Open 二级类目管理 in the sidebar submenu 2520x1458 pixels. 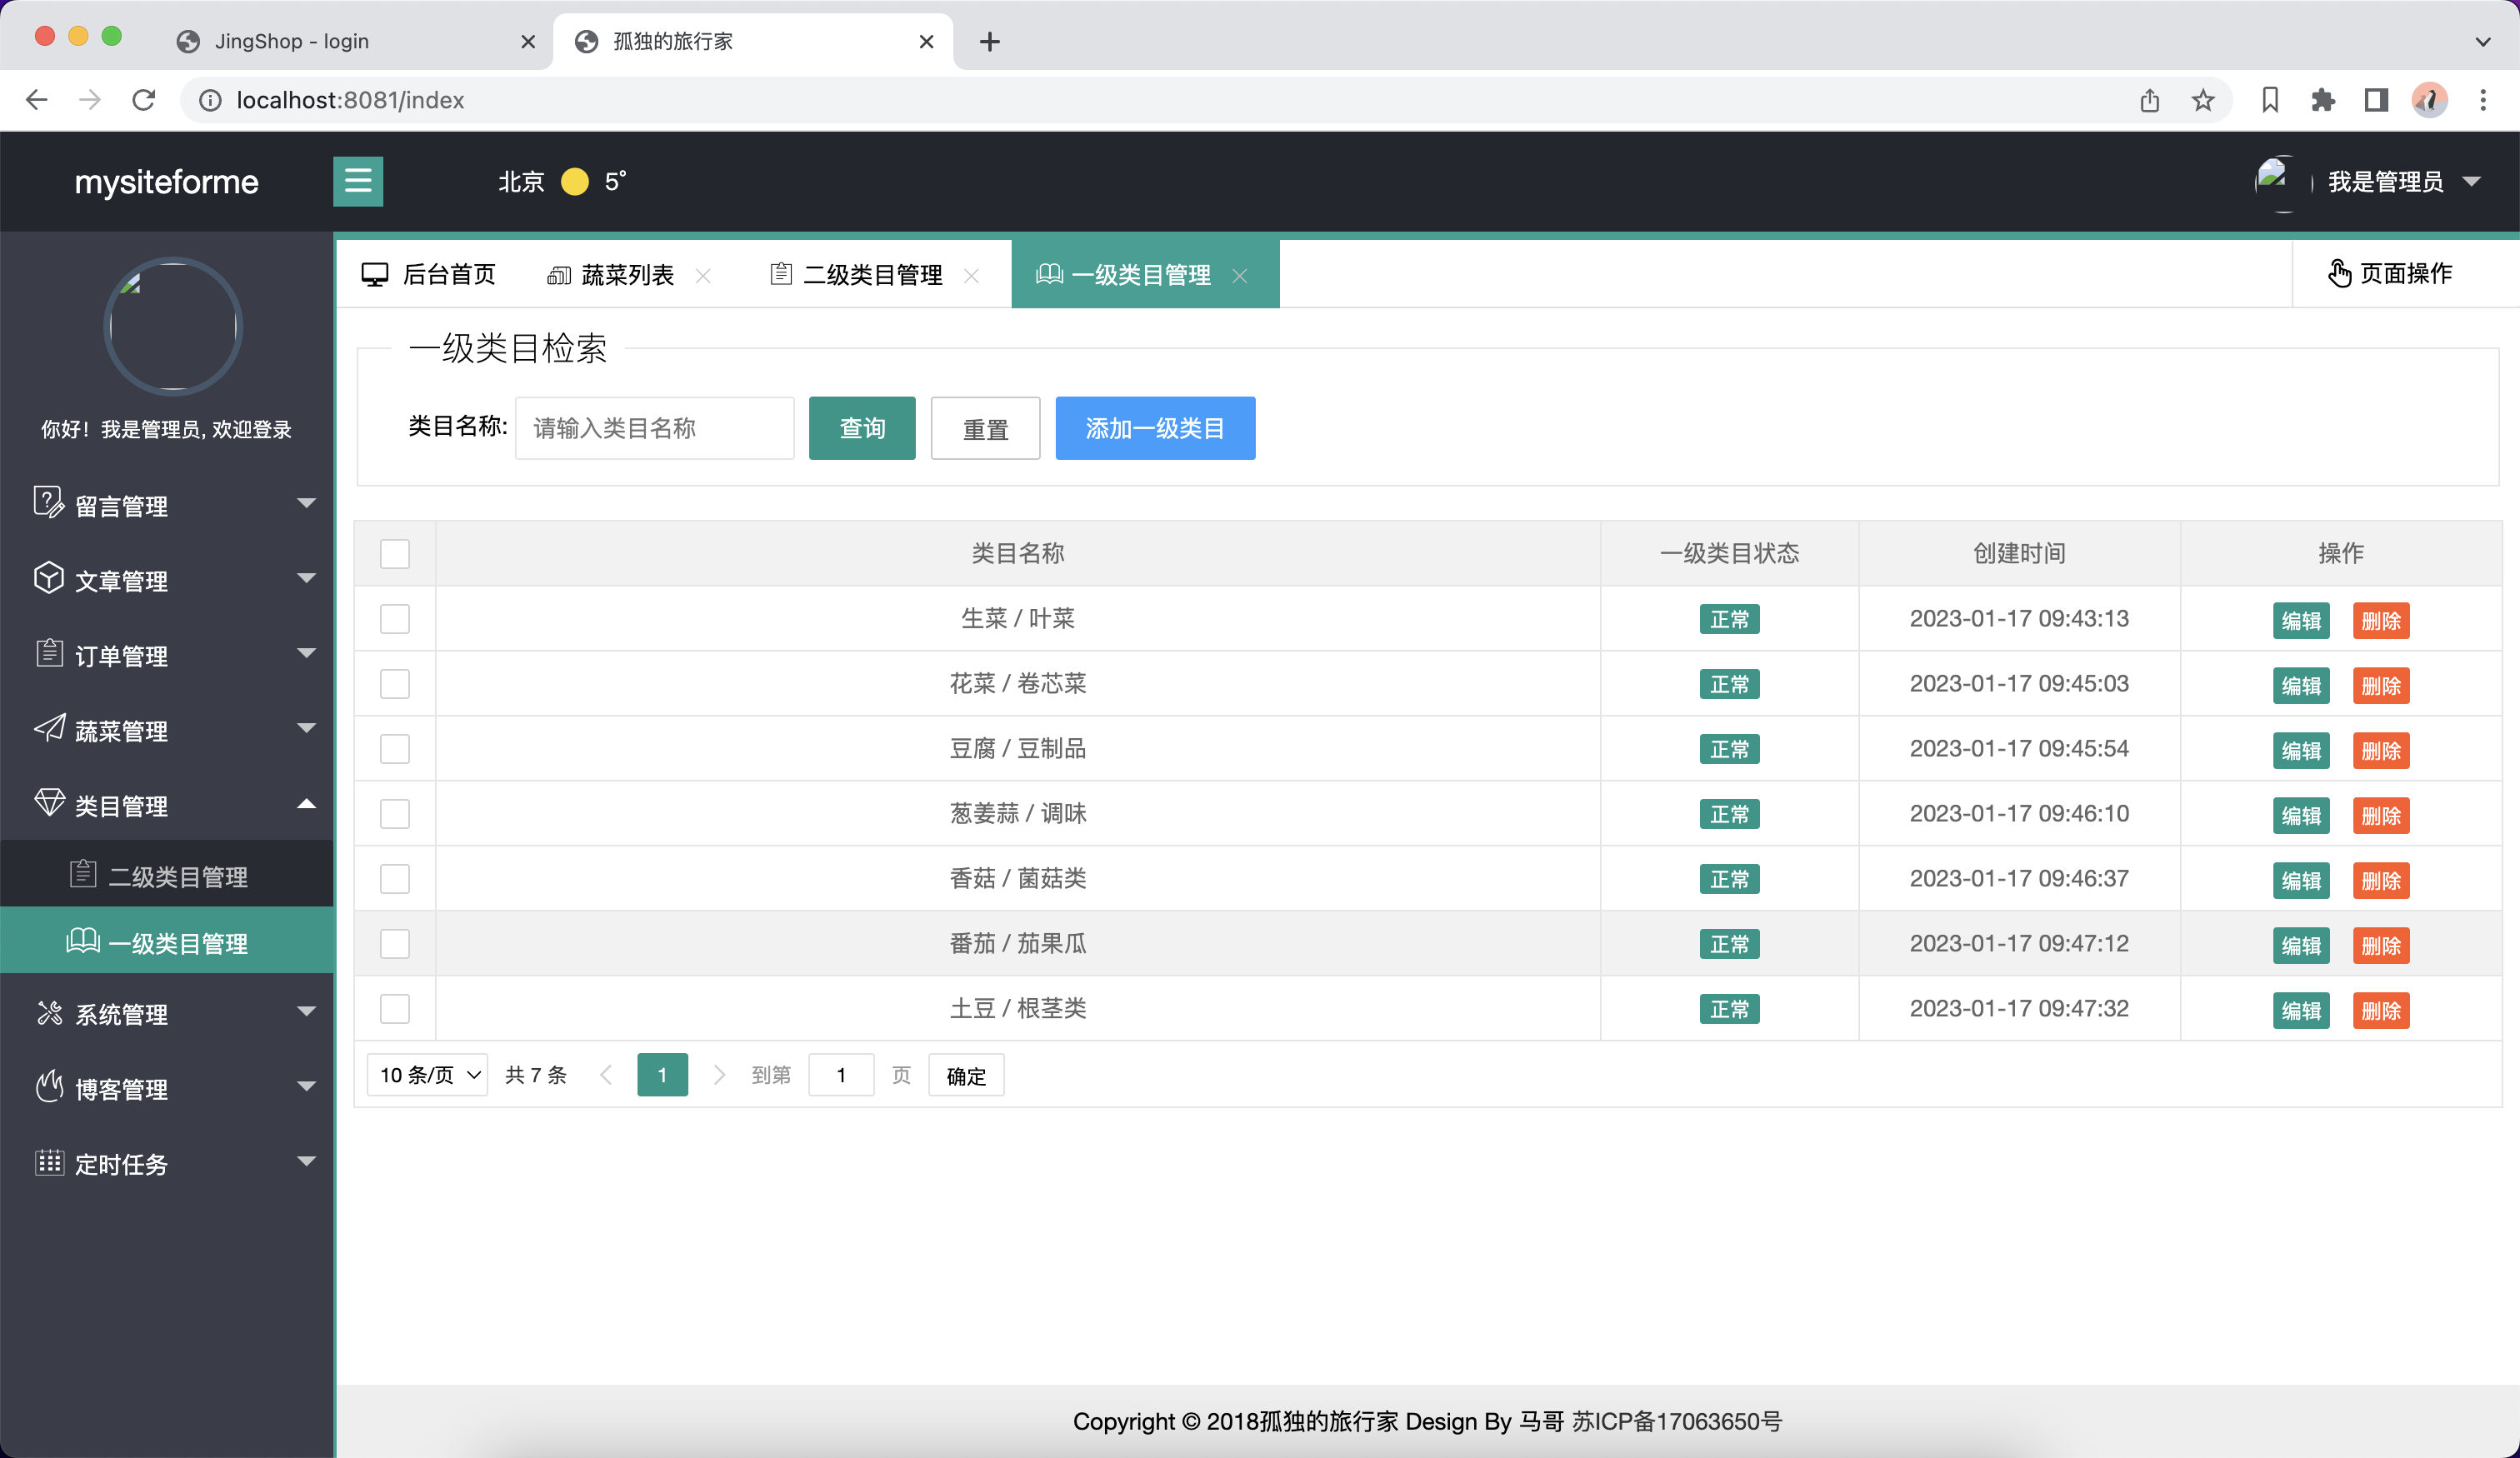tap(177, 876)
